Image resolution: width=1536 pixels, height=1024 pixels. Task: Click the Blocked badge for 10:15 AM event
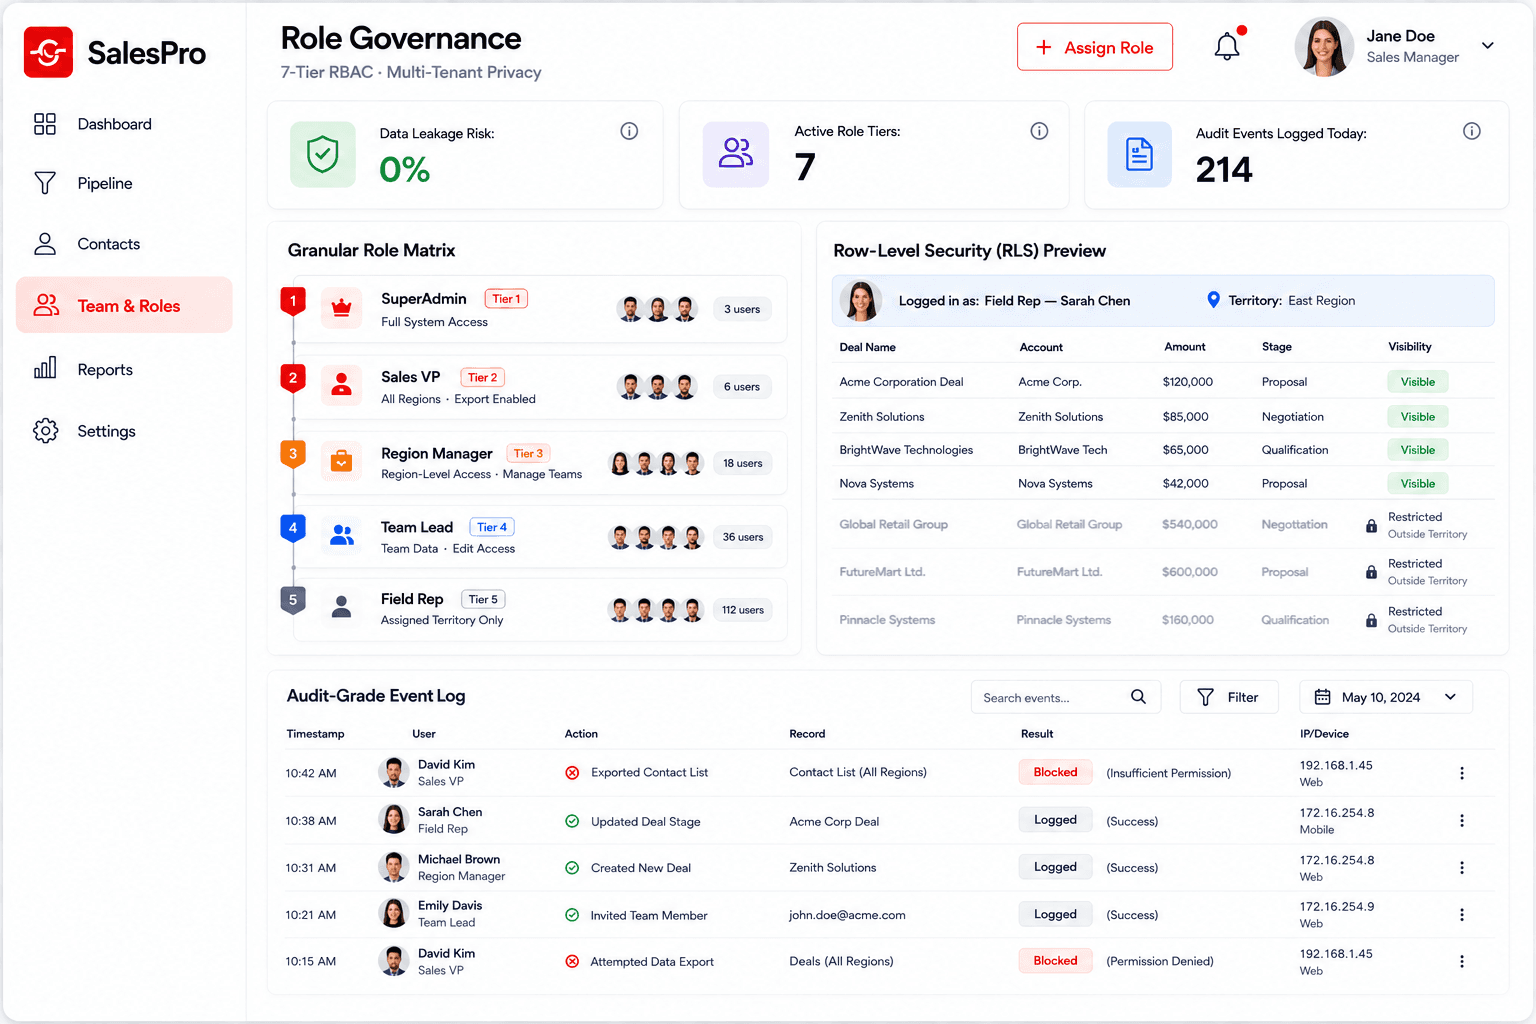point(1055,961)
